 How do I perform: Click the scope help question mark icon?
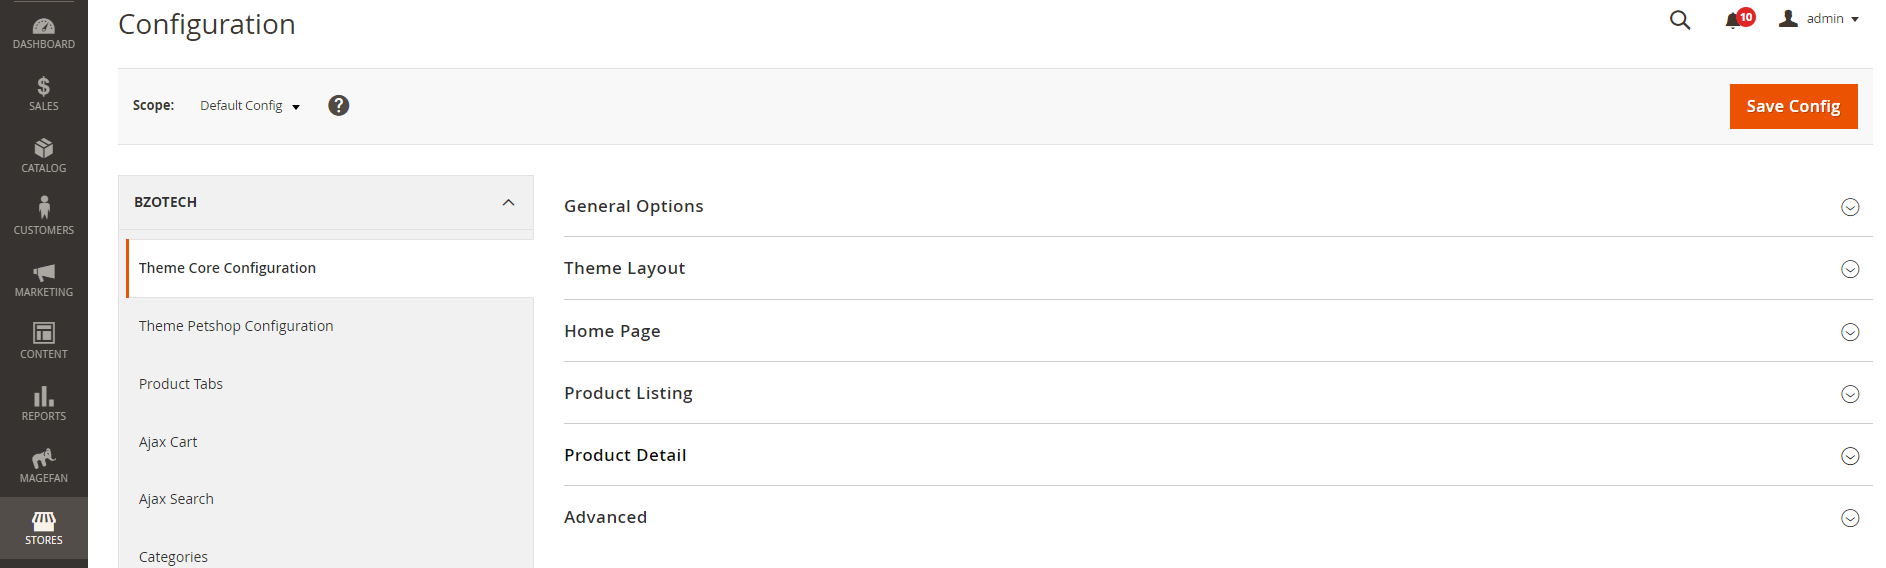pyautogui.click(x=339, y=105)
